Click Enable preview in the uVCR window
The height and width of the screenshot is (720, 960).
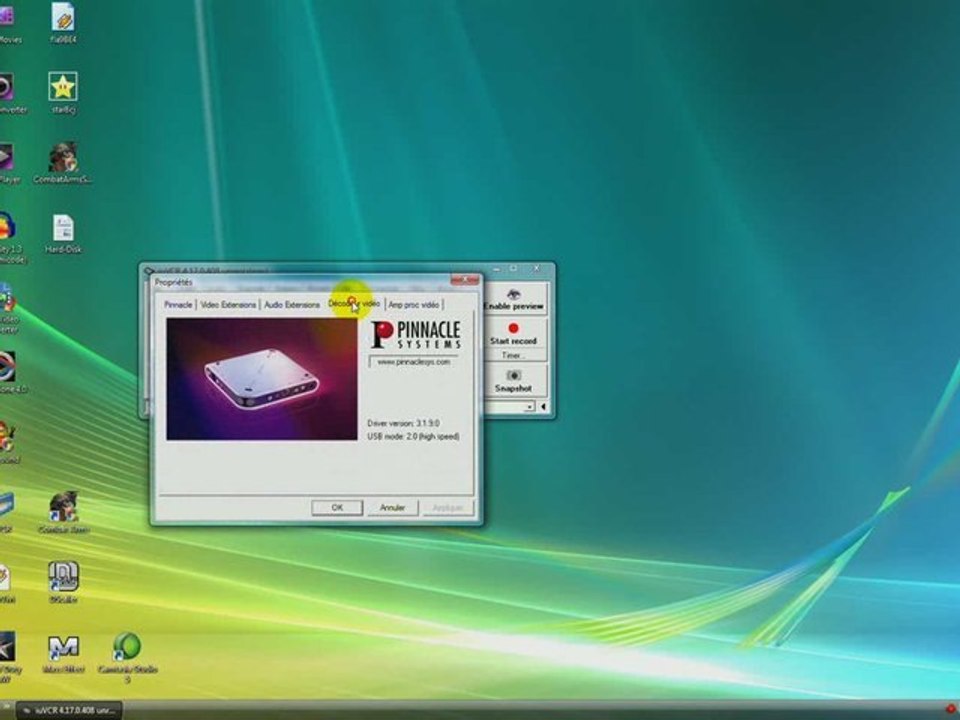click(514, 299)
